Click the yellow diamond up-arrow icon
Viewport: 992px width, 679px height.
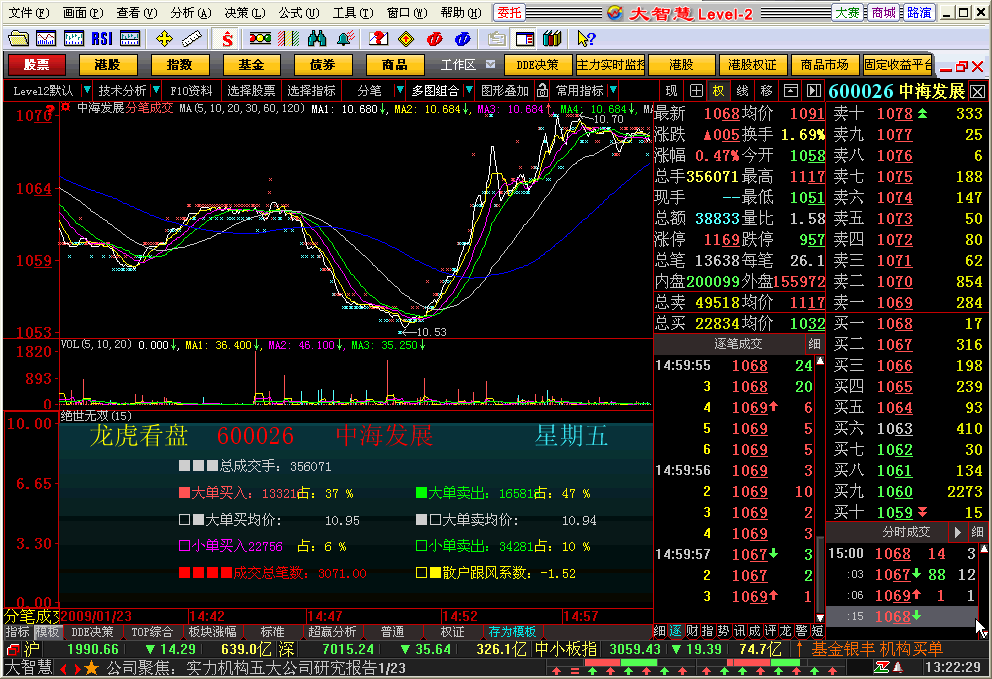pos(406,39)
